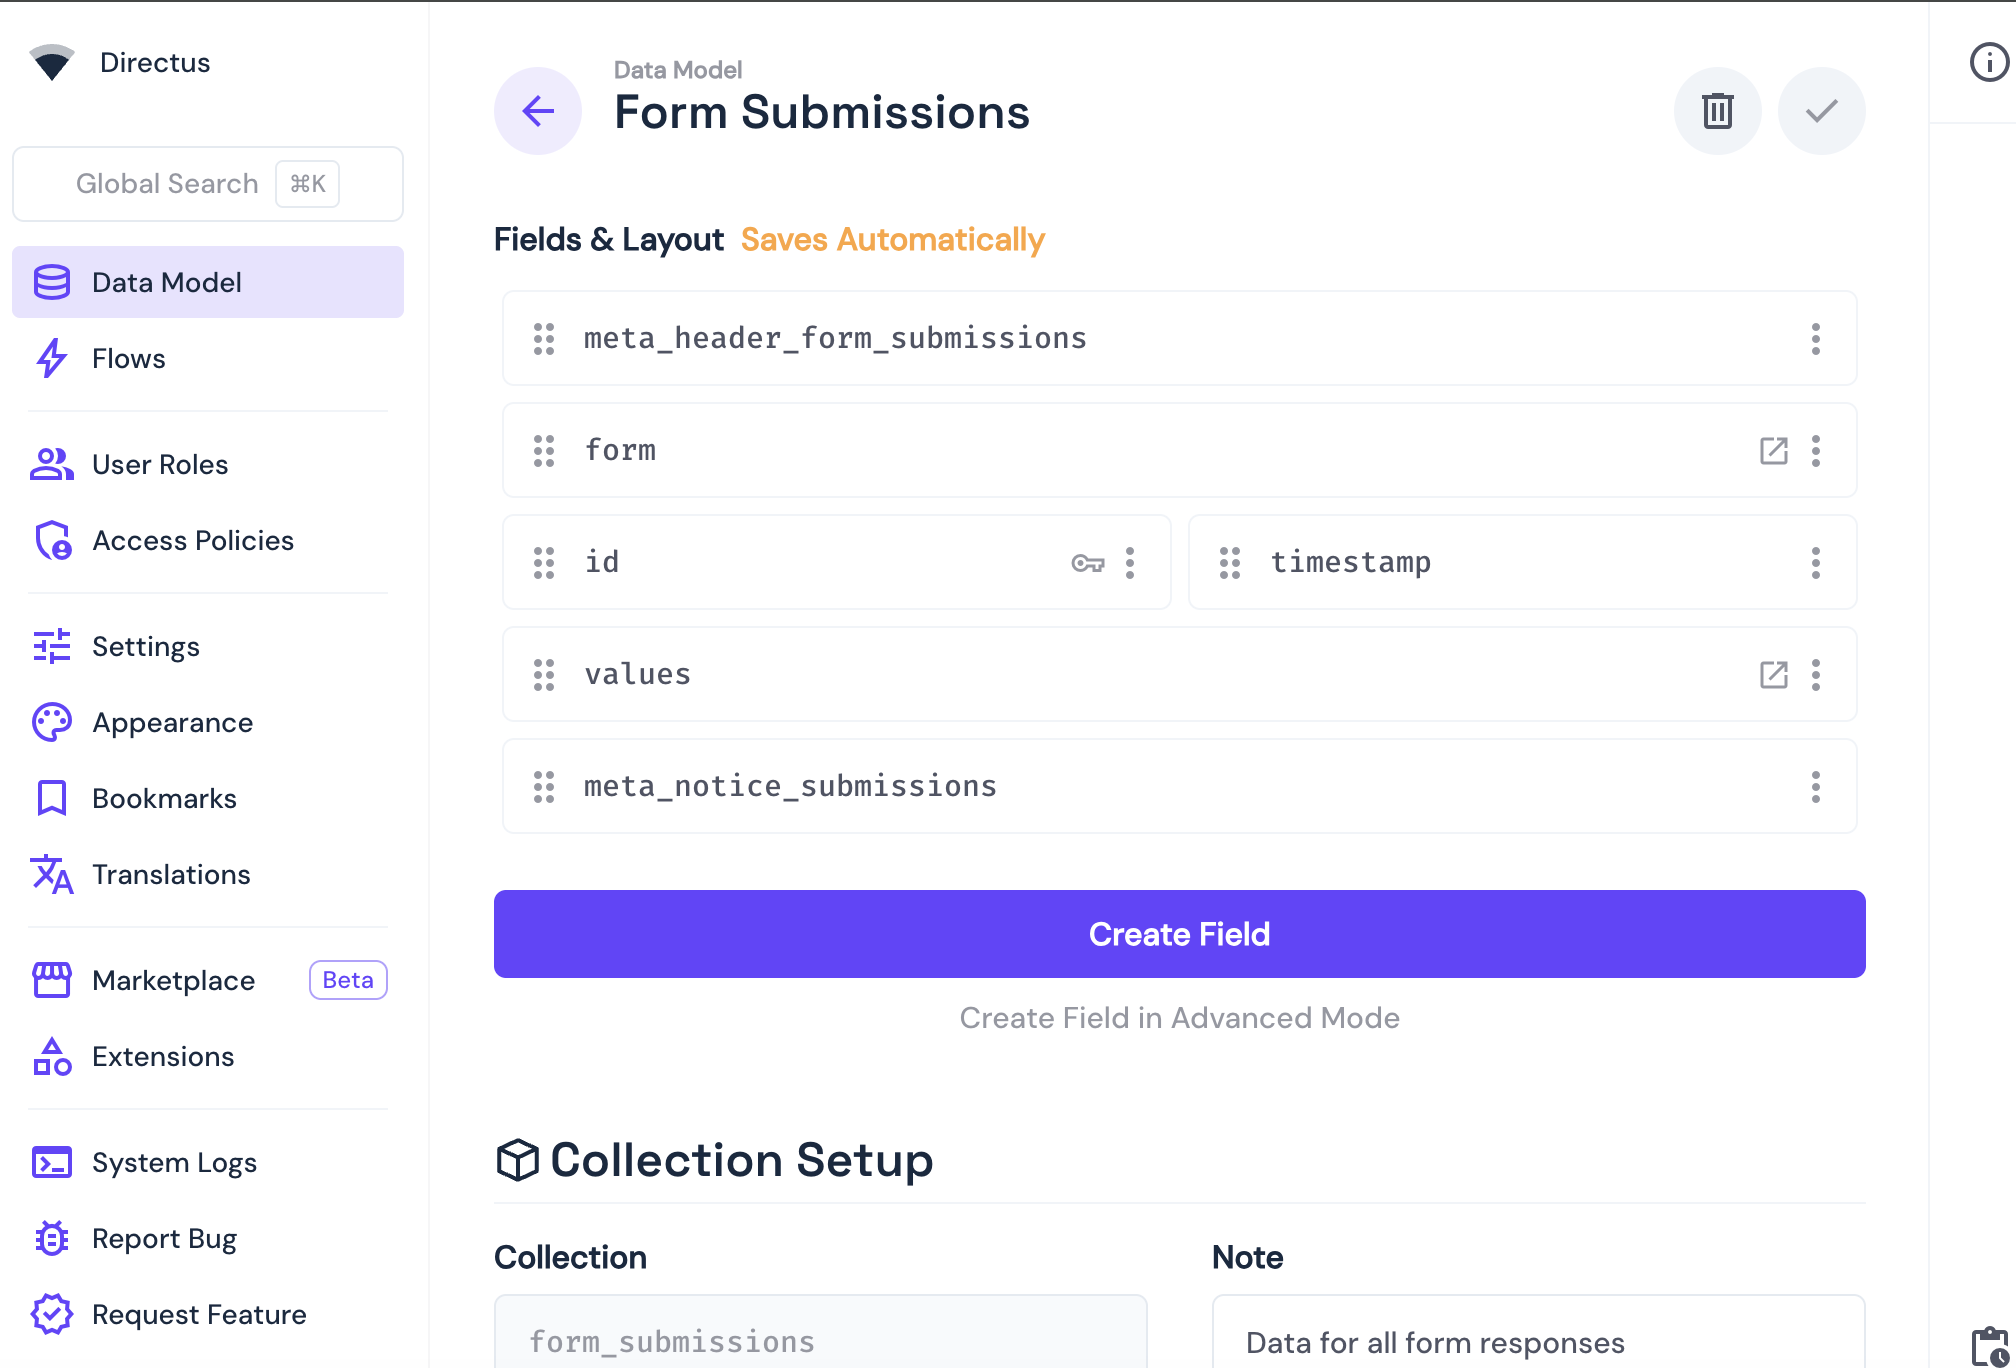Delete the Form Submissions collection via trash icon
Screen dimensions: 2016x1368
pos(1717,111)
